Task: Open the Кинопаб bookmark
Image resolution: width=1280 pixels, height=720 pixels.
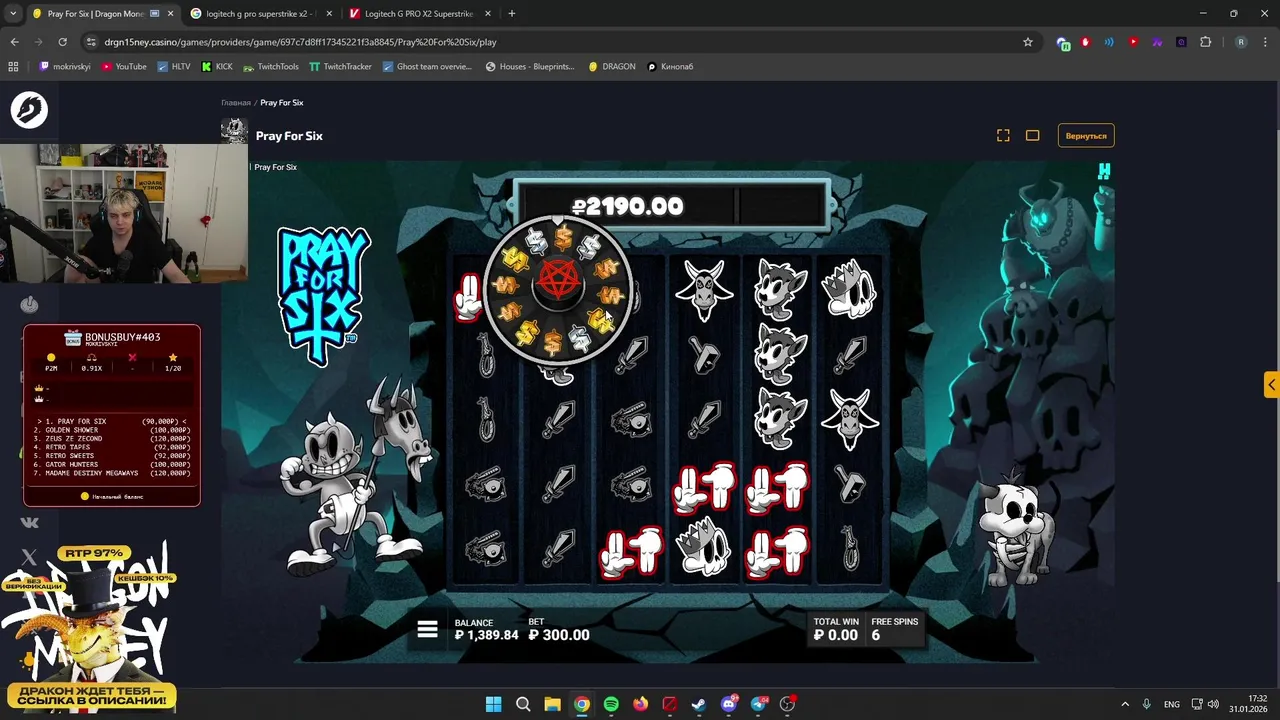Action: (670, 67)
